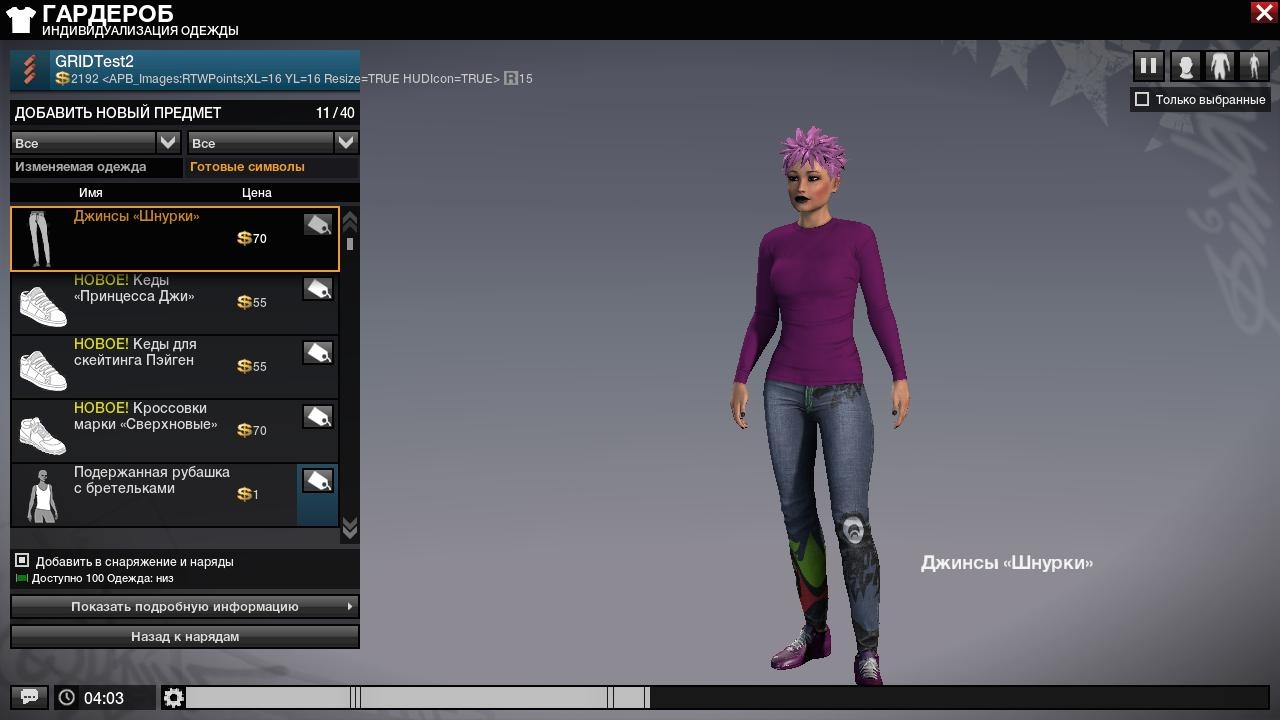Click the t-shirt wardrobe icon in header
Image resolution: width=1280 pixels, height=720 pixels.
[x=21, y=18]
